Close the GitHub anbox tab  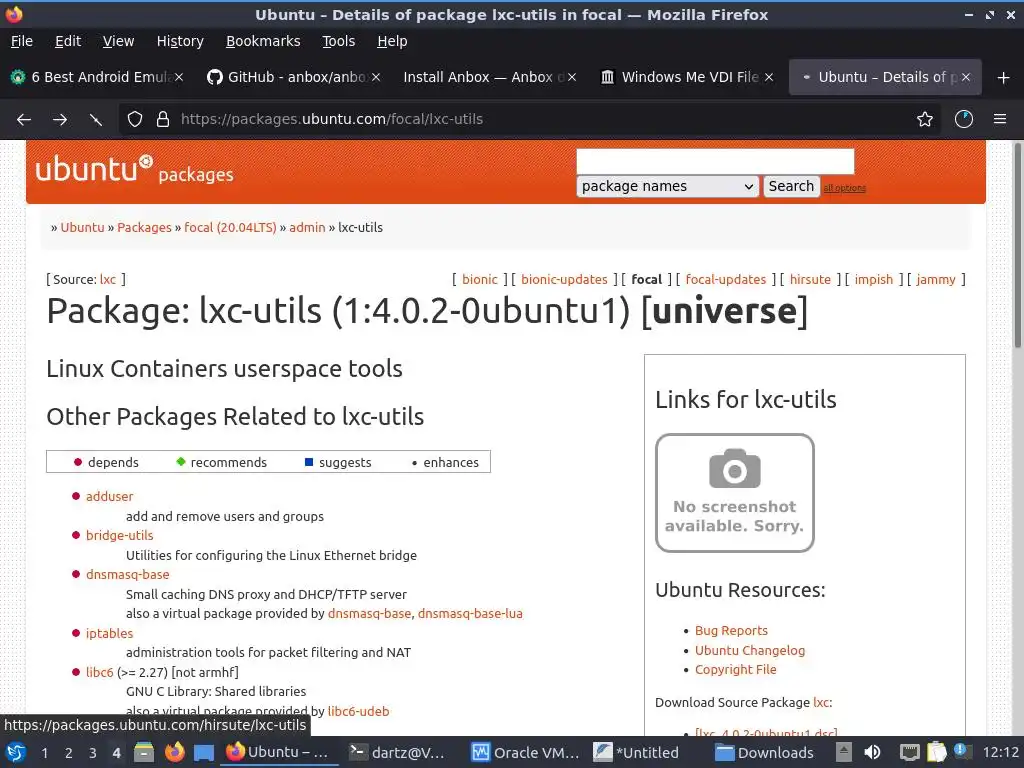pyautogui.click(x=376, y=77)
